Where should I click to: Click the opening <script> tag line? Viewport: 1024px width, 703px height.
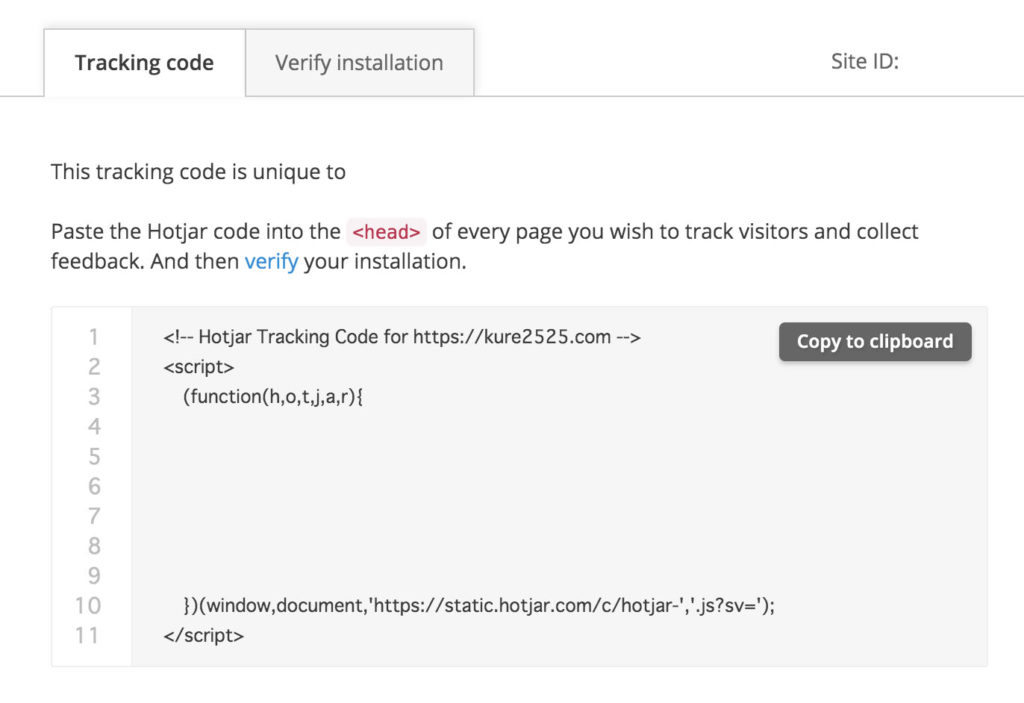tap(199, 367)
